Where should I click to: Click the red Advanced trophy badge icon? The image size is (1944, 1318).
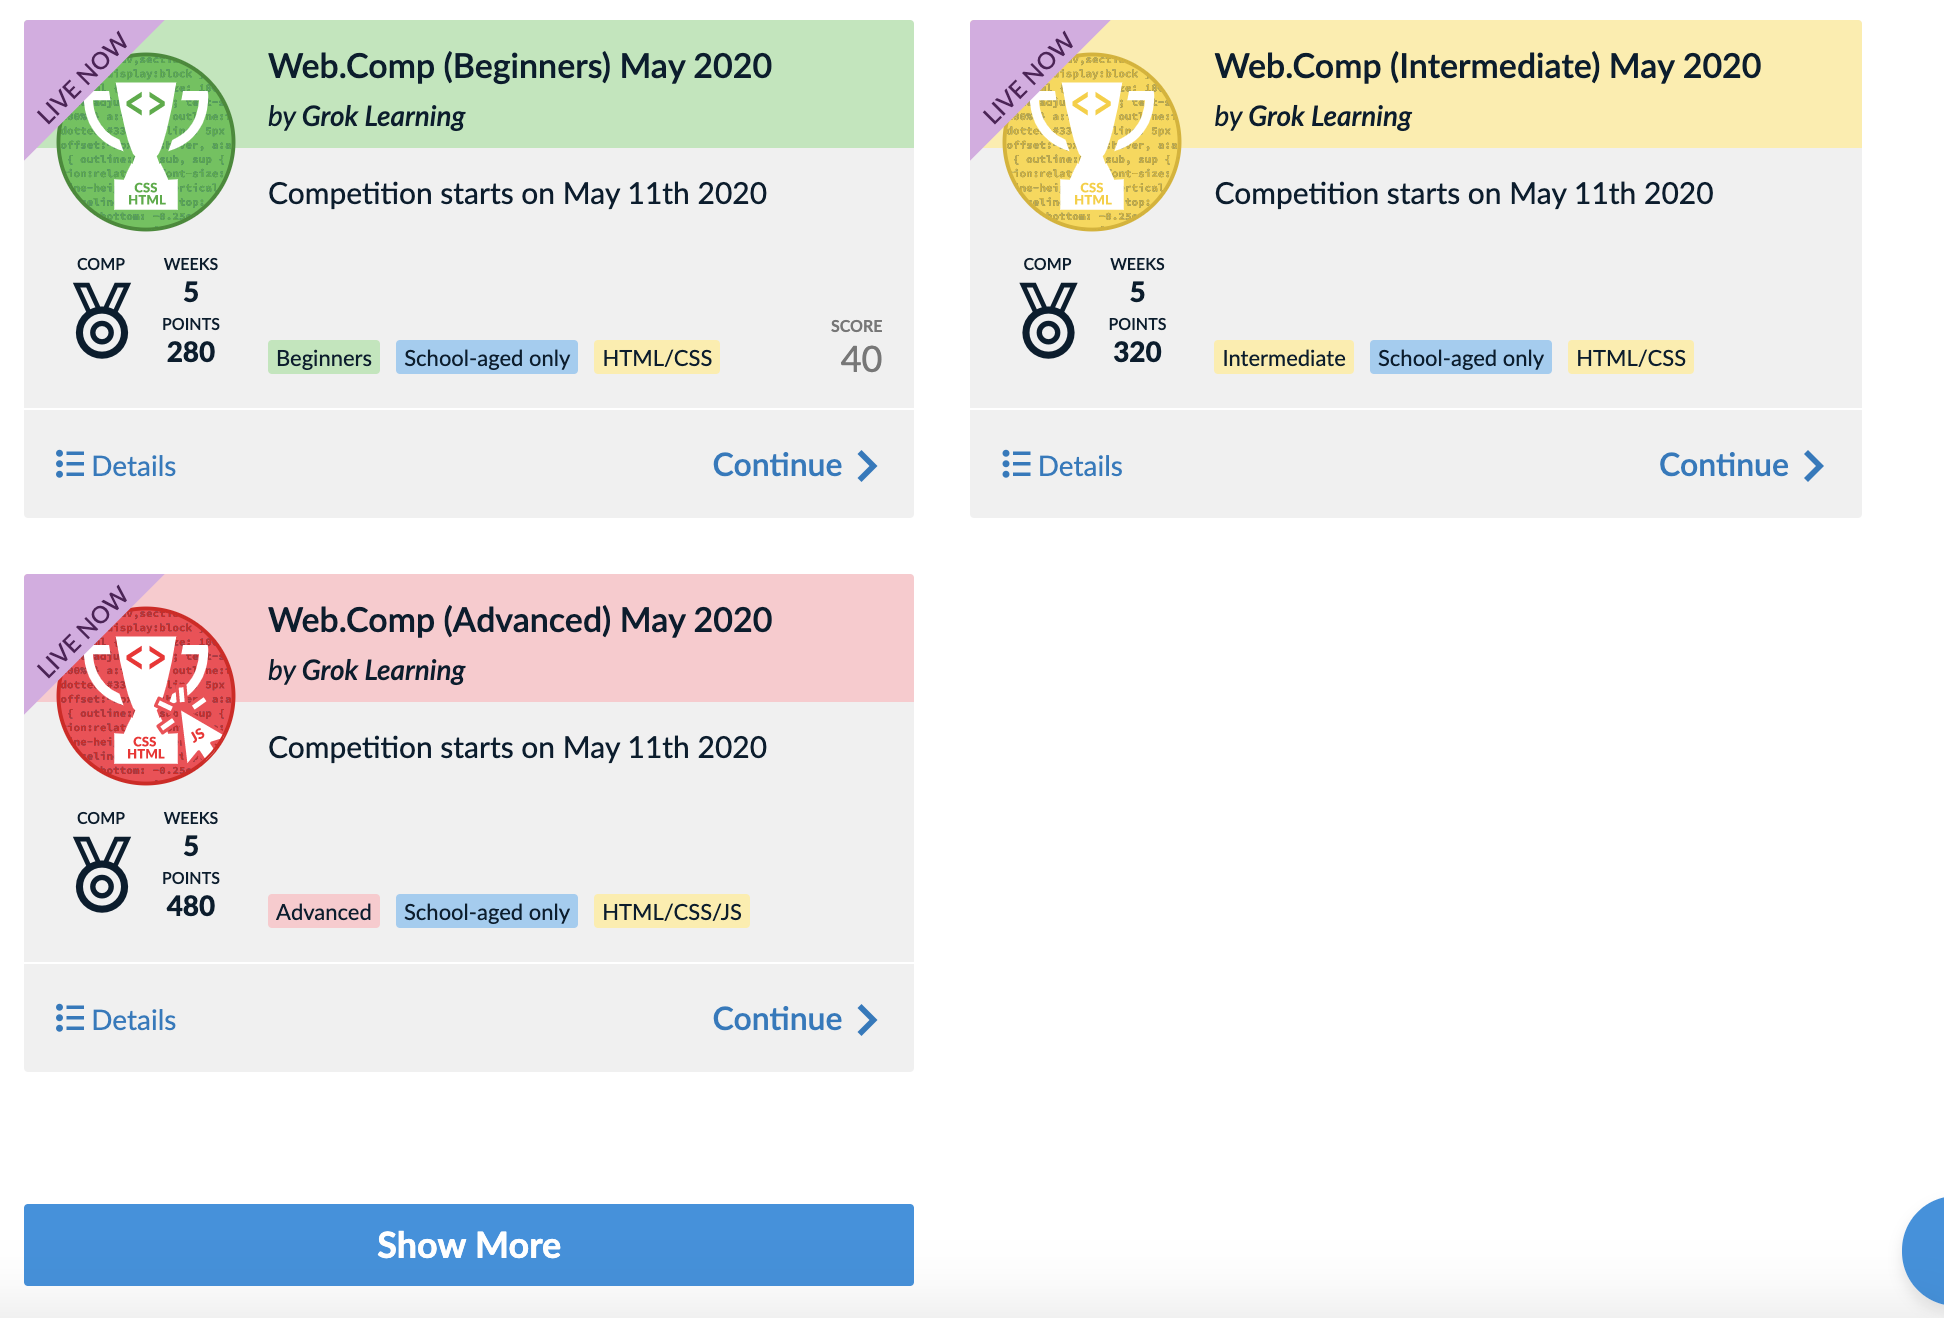click(x=146, y=696)
